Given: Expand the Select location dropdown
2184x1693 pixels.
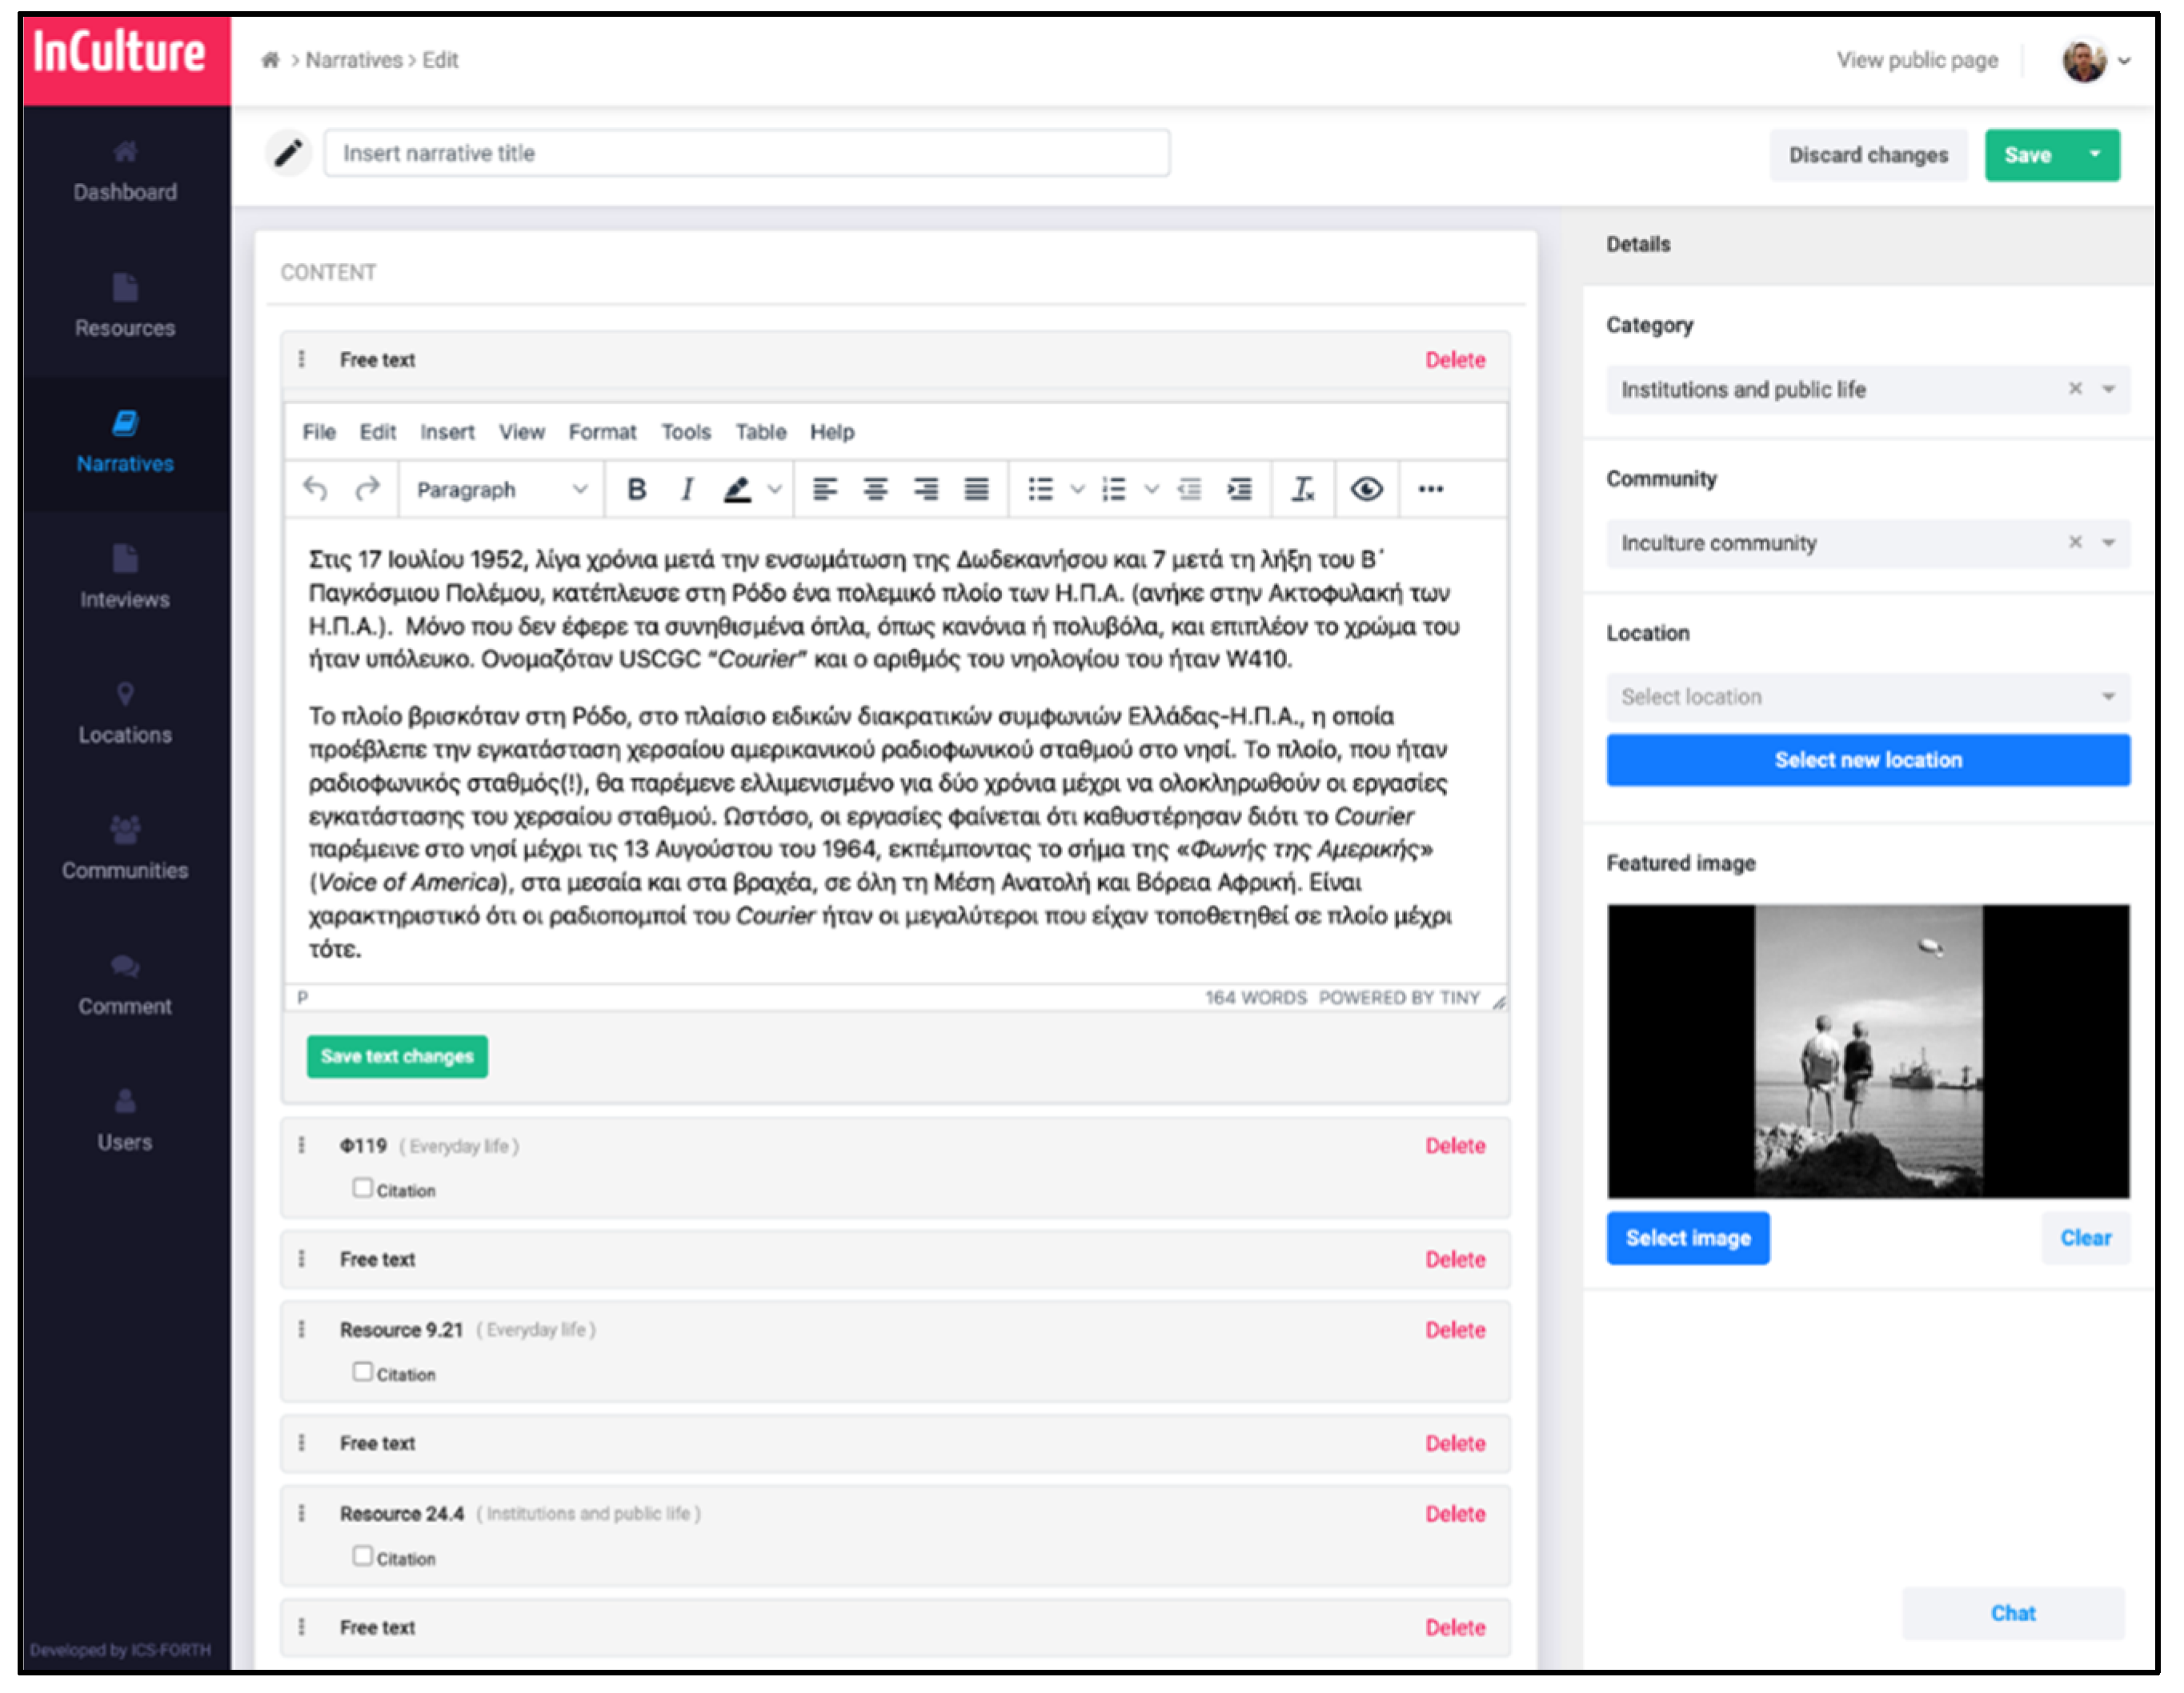Looking at the screenshot, I should point(1868,697).
